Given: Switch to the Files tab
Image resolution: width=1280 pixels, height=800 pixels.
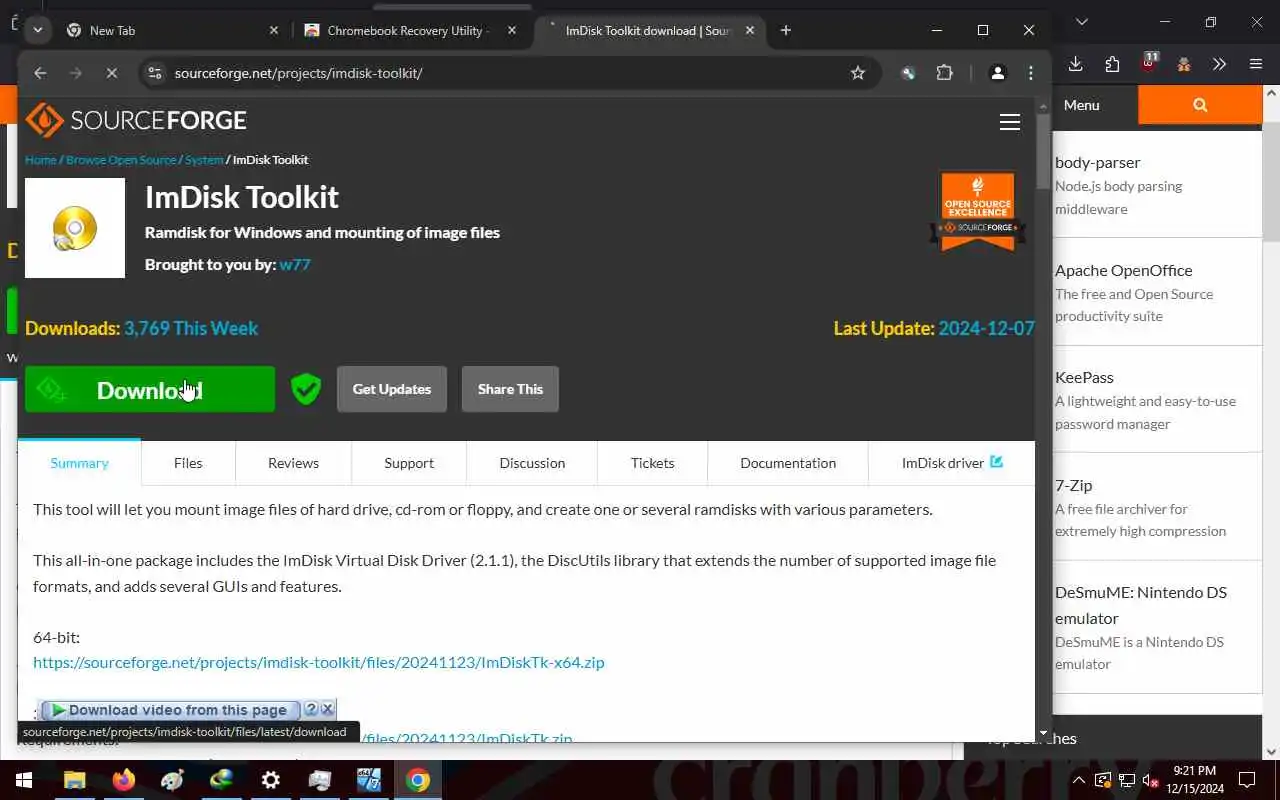Looking at the screenshot, I should (x=188, y=463).
